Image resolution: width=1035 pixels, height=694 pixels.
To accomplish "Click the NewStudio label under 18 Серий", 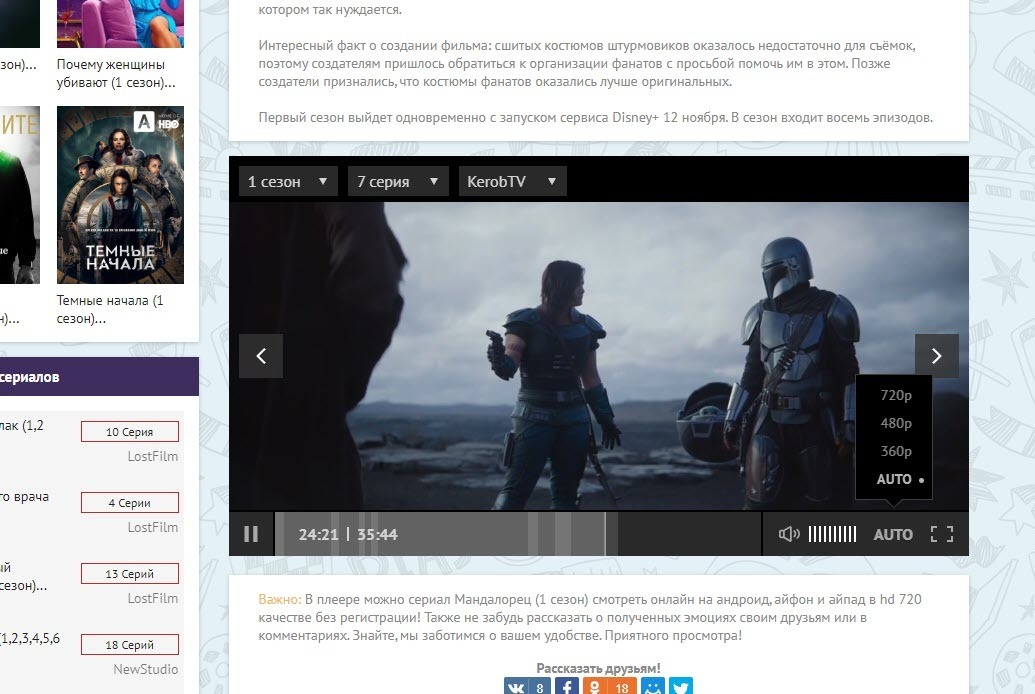I will [145, 669].
